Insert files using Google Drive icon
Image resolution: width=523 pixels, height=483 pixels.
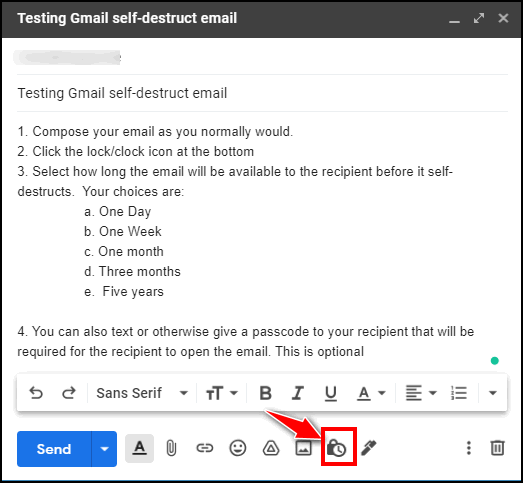(x=271, y=448)
